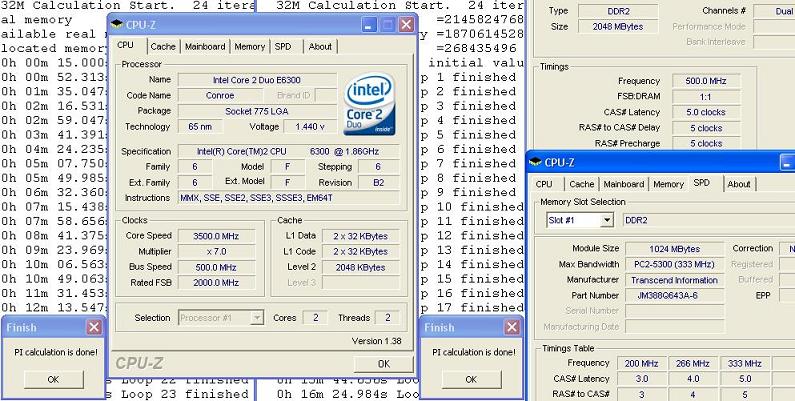Click OK button in main CPU-Z window
Image resolution: width=795 pixels, height=401 pixels.
coord(384,363)
